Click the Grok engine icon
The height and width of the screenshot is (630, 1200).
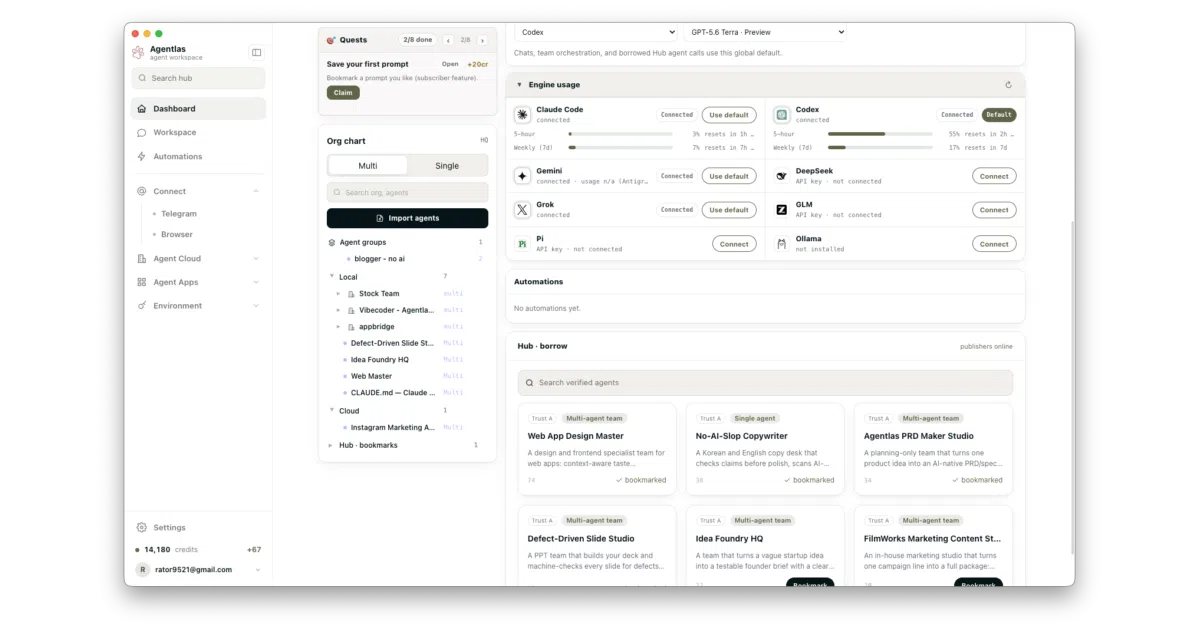pos(522,210)
